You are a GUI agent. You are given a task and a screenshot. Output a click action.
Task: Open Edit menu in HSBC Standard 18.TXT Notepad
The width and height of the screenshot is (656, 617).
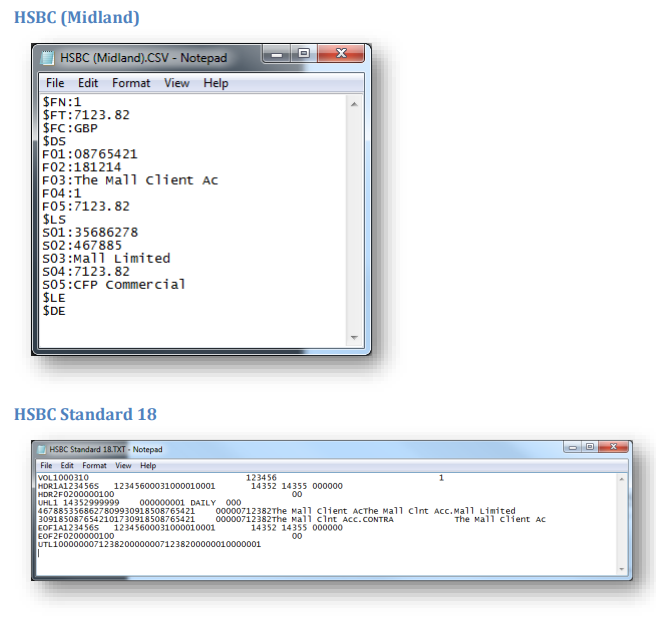(x=67, y=466)
